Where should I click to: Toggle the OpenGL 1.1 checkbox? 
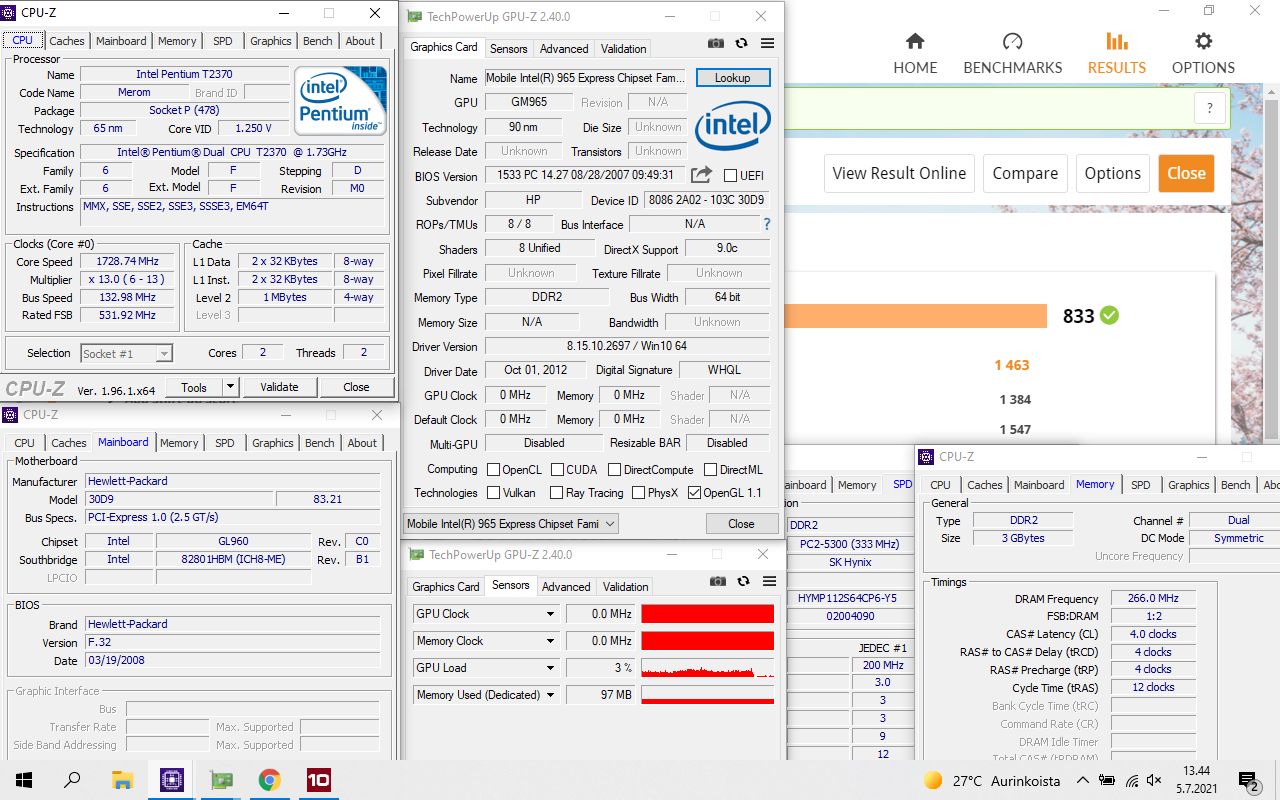pos(694,493)
